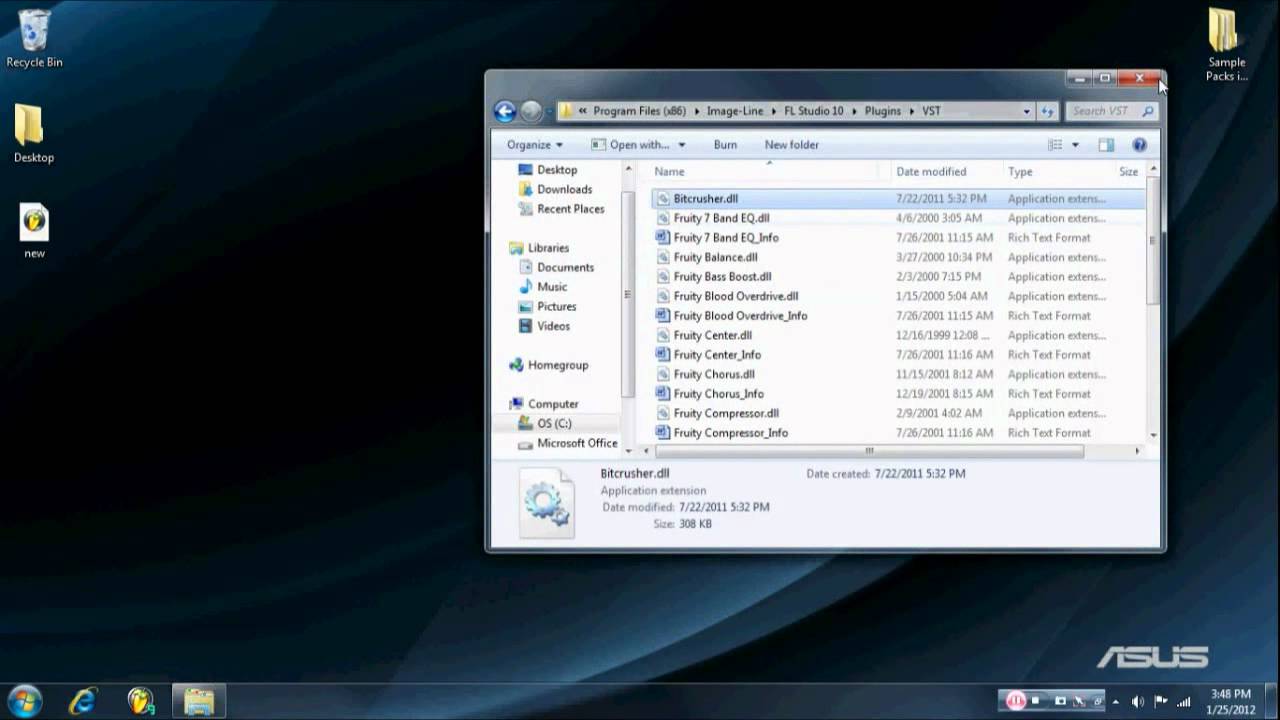Click New folder in the toolbar
The image size is (1280, 720).
[791, 145]
